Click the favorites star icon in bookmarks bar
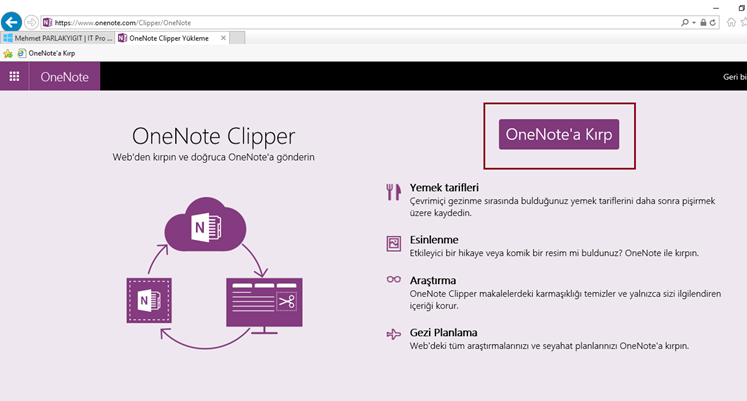747x401 pixels. coord(8,53)
